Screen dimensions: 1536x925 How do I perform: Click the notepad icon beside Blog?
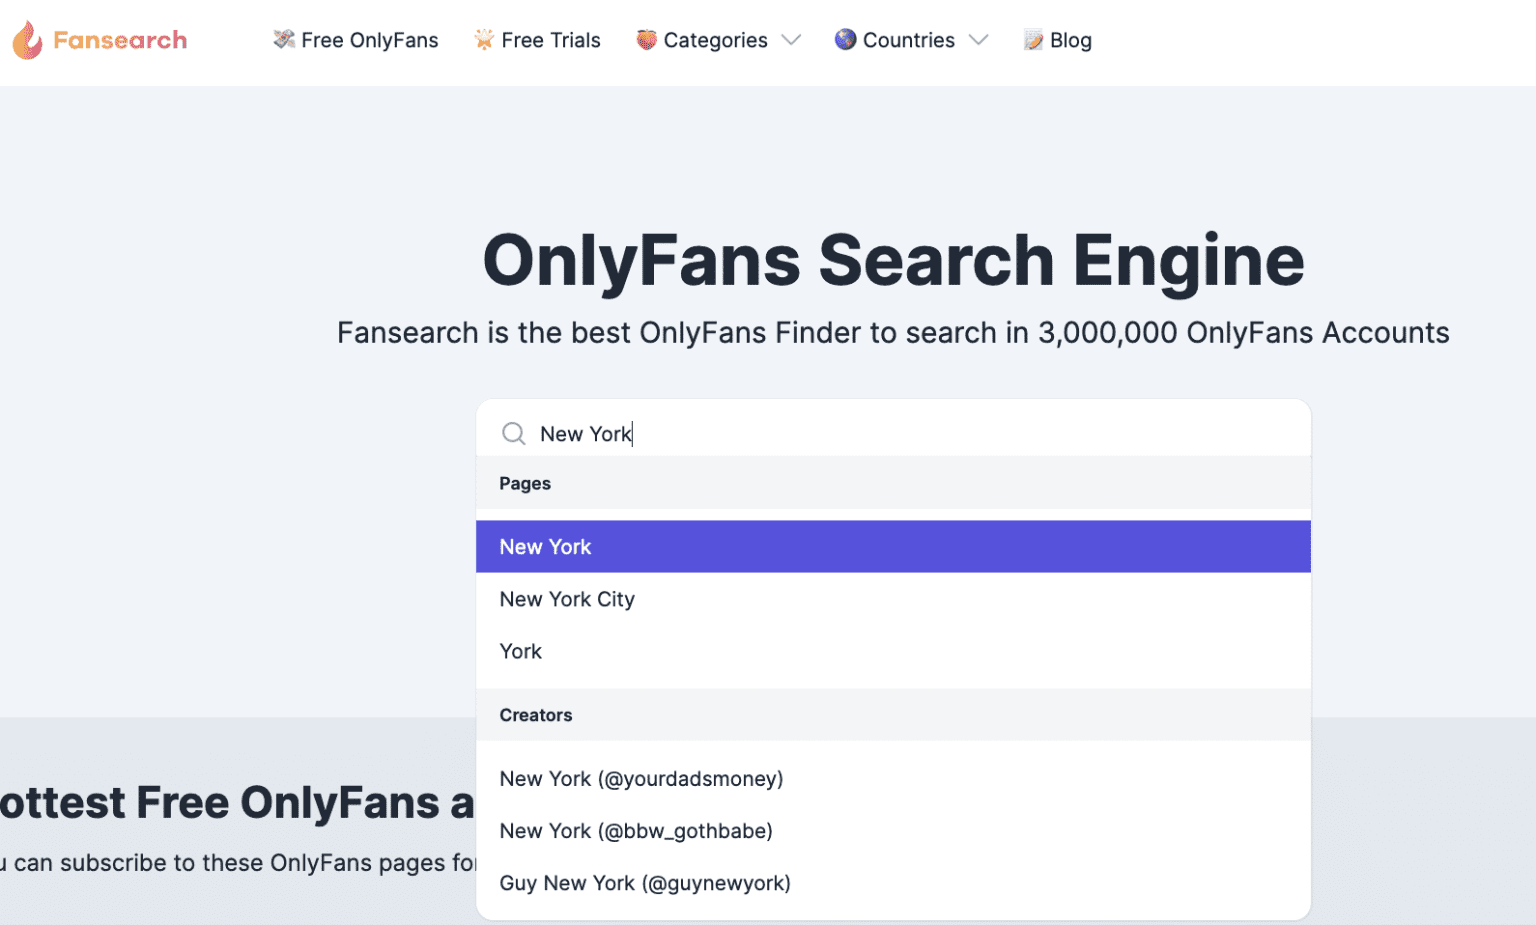1033,40
